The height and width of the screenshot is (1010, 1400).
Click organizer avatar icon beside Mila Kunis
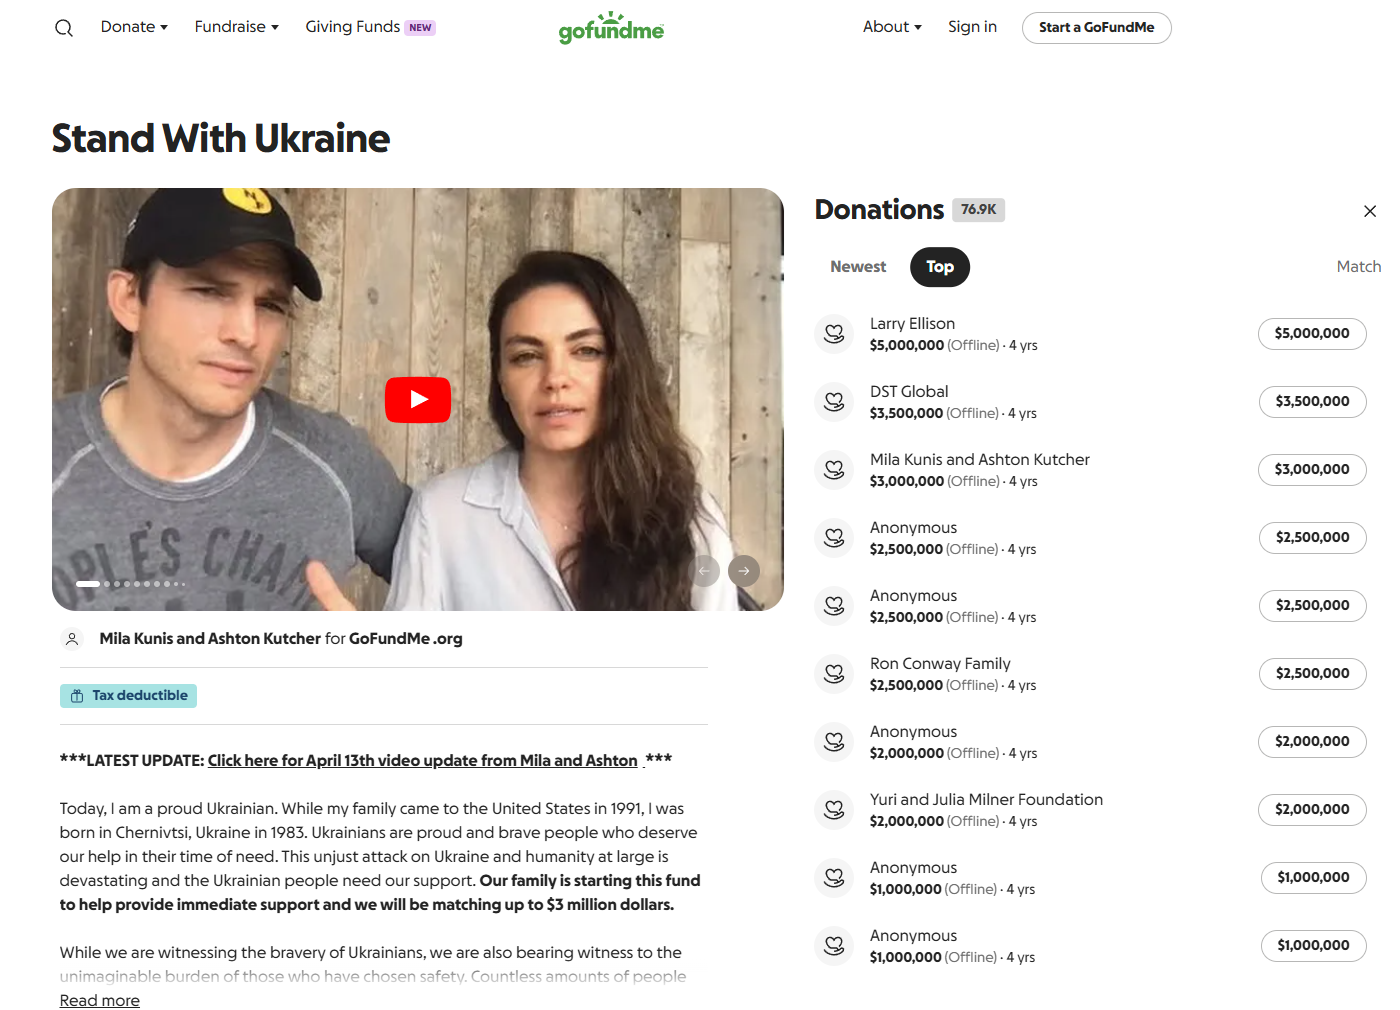point(72,639)
